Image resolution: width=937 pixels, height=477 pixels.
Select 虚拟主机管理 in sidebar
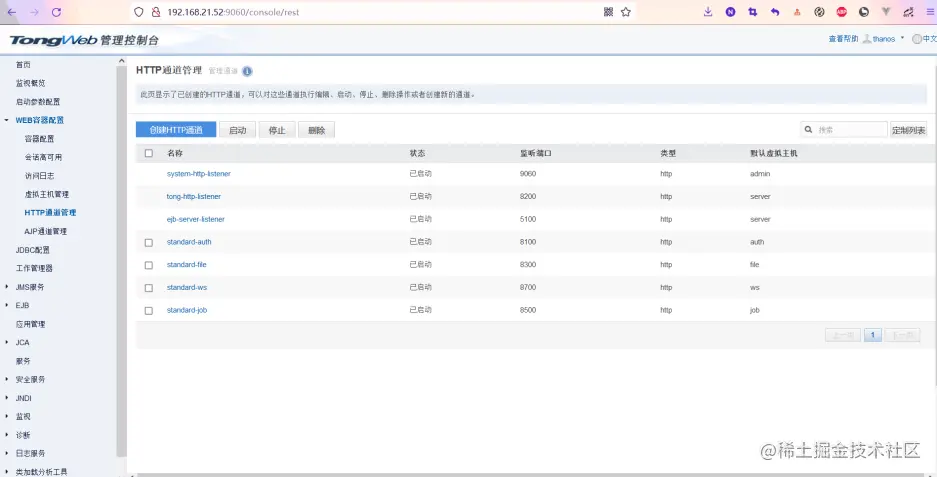(47, 194)
